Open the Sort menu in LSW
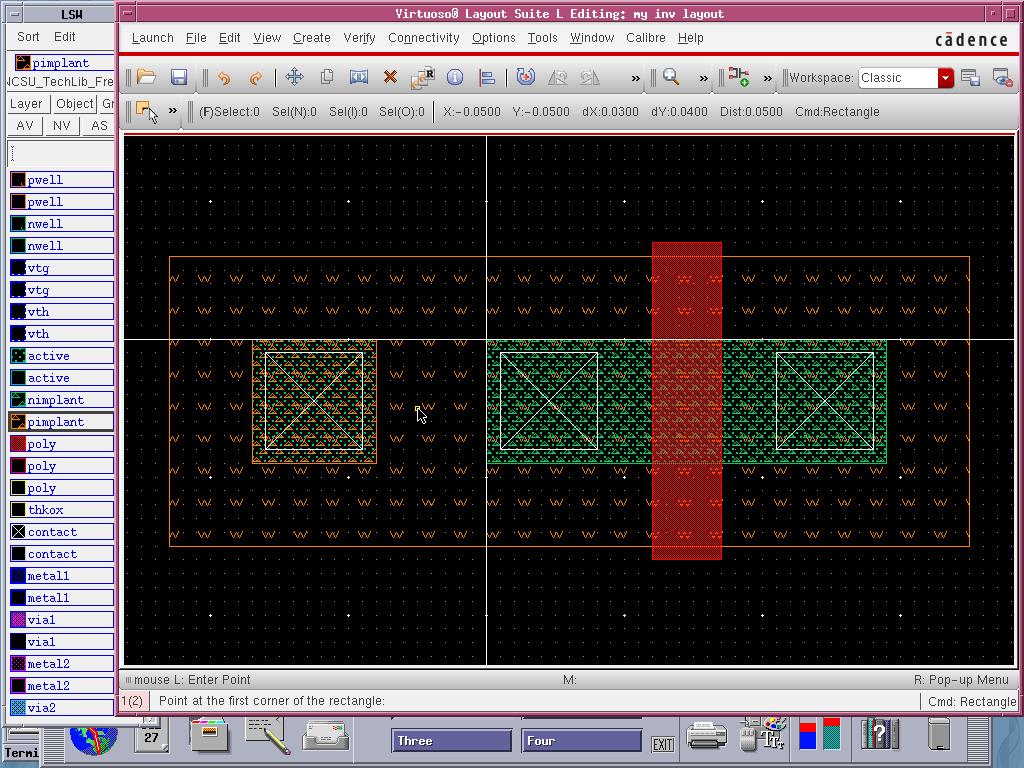 [x=28, y=37]
